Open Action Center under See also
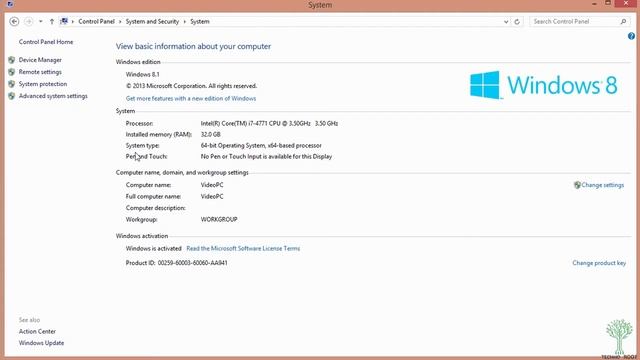Screen dimensions: 640x360 pos(37,331)
